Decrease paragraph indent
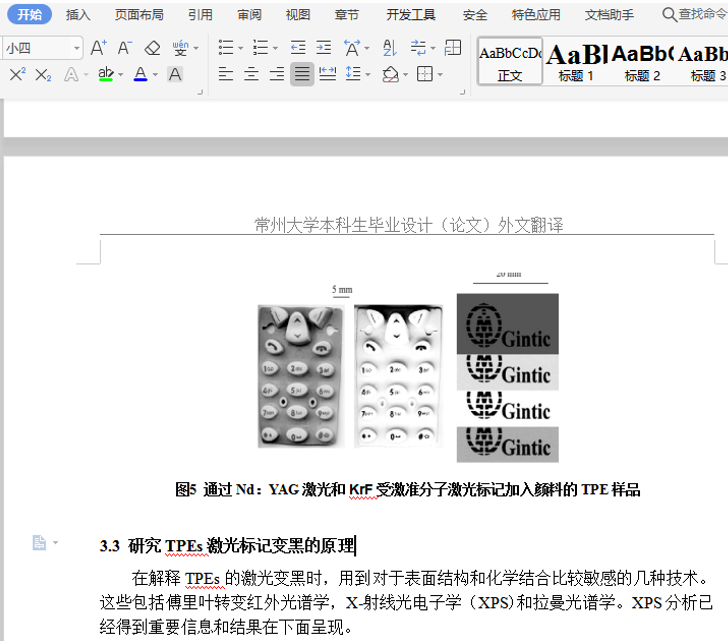The image size is (728, 641). click(x=298, y=47)
